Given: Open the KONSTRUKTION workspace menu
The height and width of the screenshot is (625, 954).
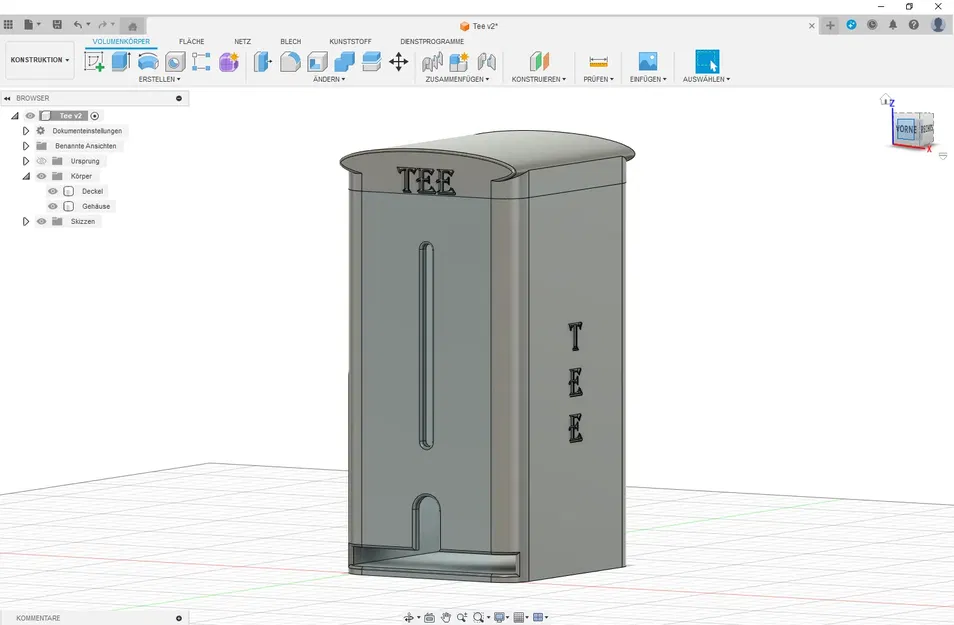Looking at the screenshot, I should 39,59.
